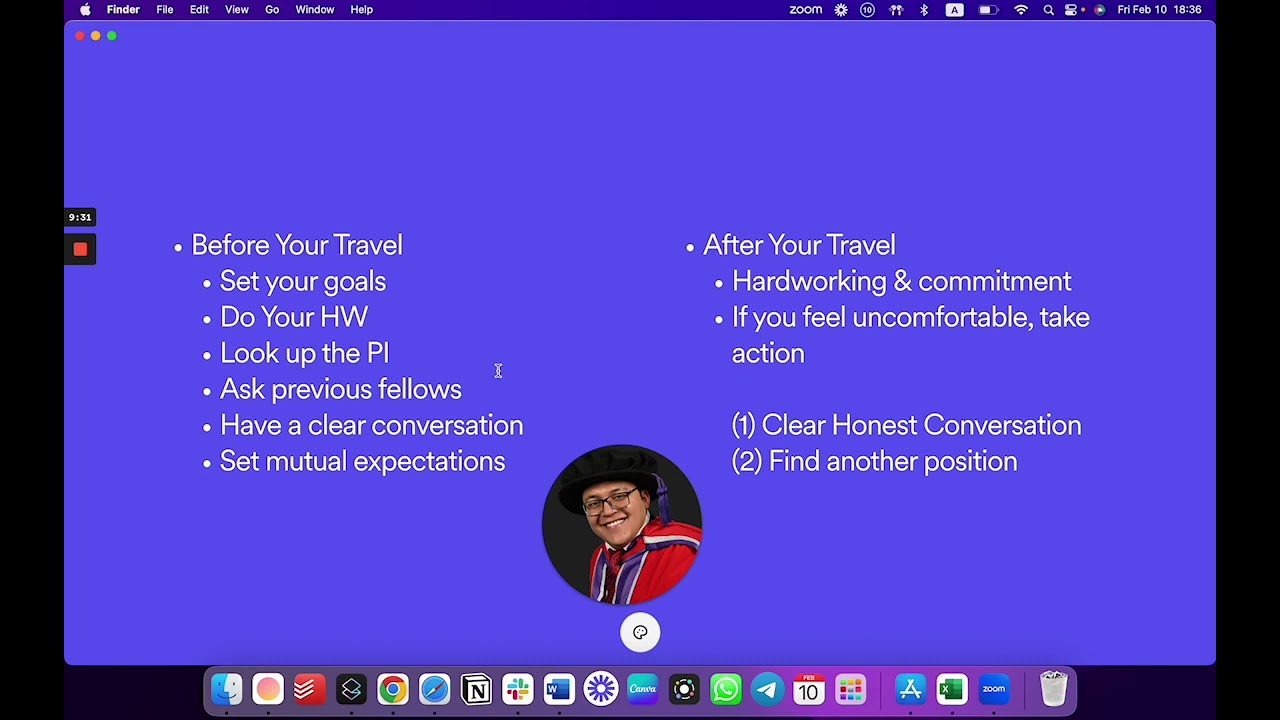Open the File menu
The height and width of the screenshot is (720, 1280).
coord(165,10)
